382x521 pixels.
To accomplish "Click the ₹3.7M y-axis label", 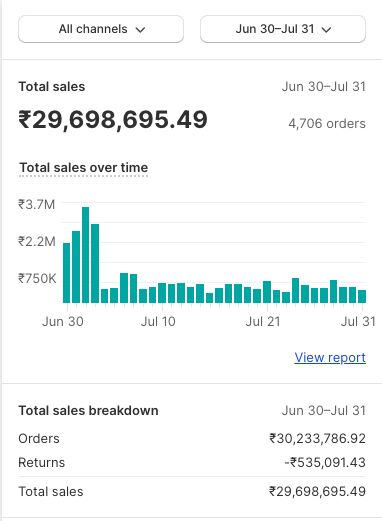I will [x=37, y=204].
